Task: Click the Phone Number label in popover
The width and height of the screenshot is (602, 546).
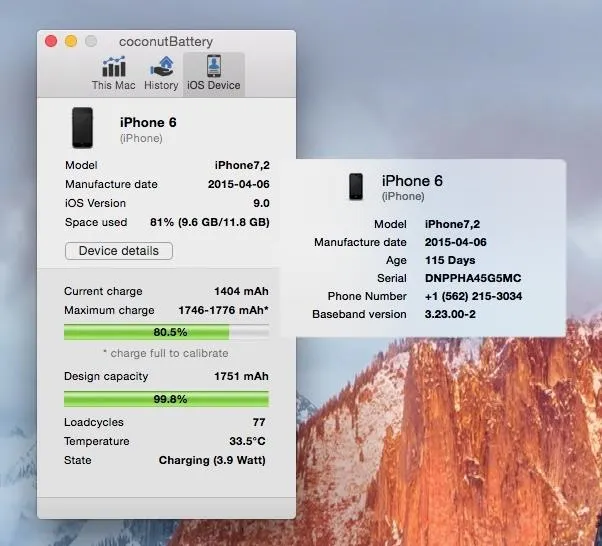Action: 367,296
